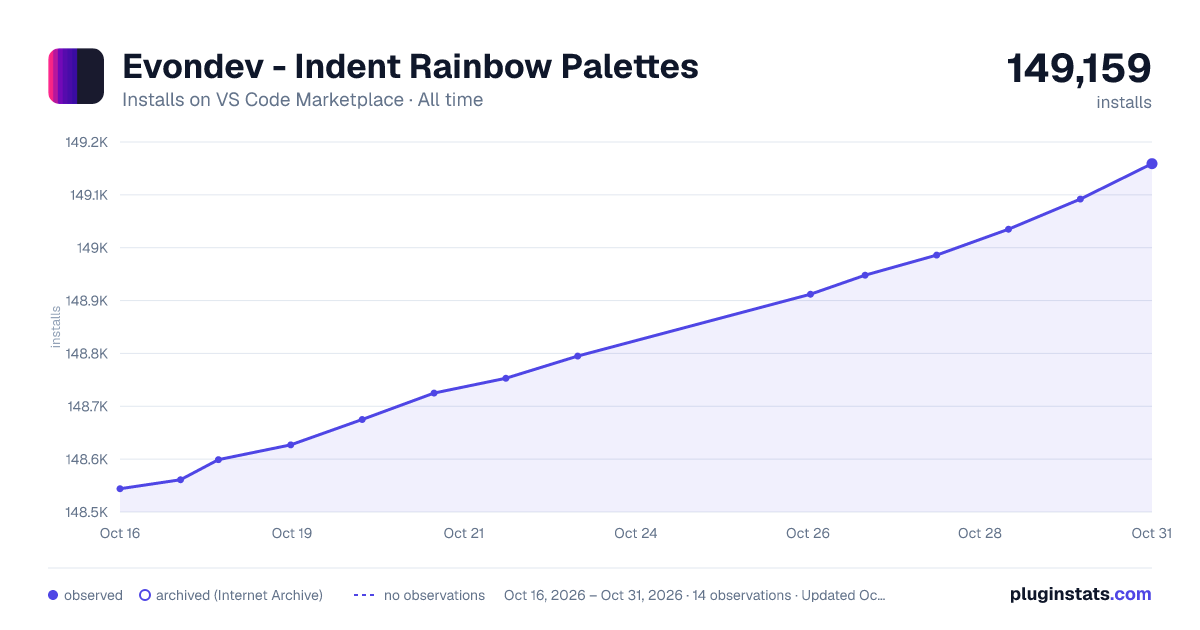This screenshot has width=1200, height=630.
Task: Click the first data point at Oct 16
Action: click(120, 489)
